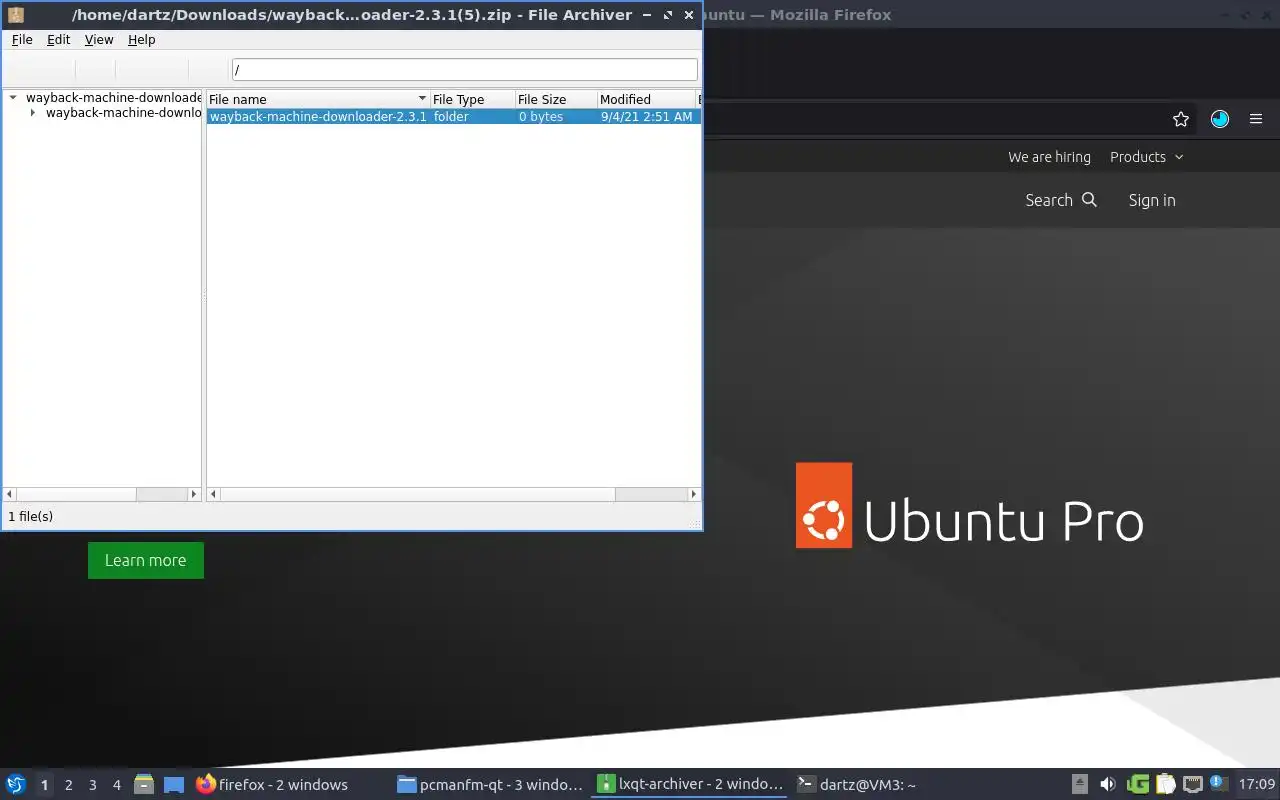Switch to virtual desktop 4

click(116, 785)
